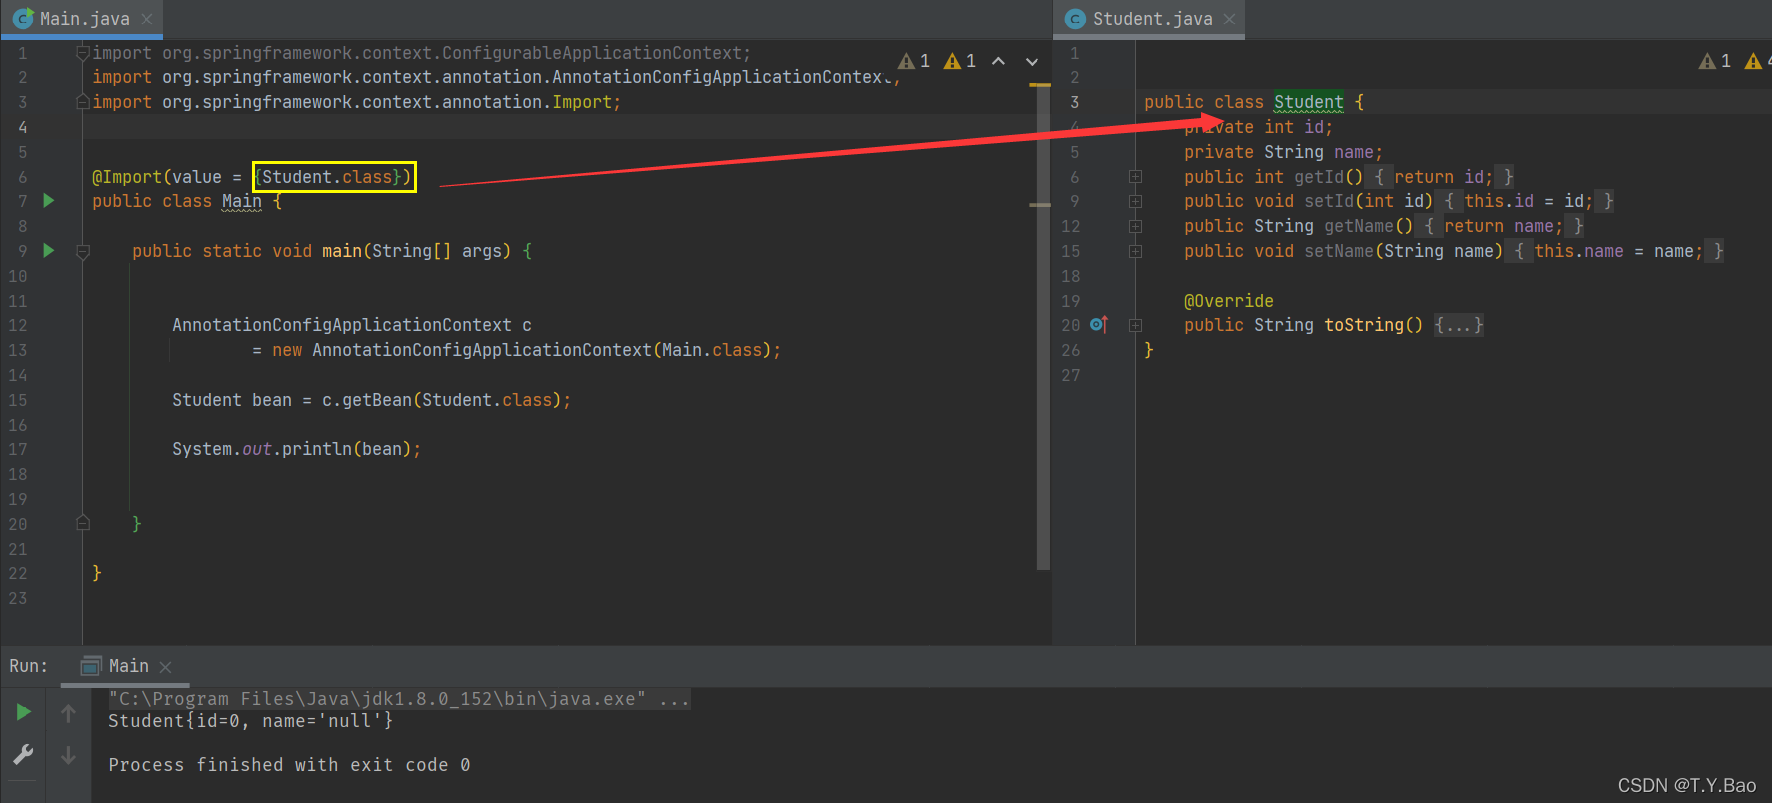This screenshot has width=1772, height=803.
Task: Click the folded {...} toString body
Action: point(1459,325)
